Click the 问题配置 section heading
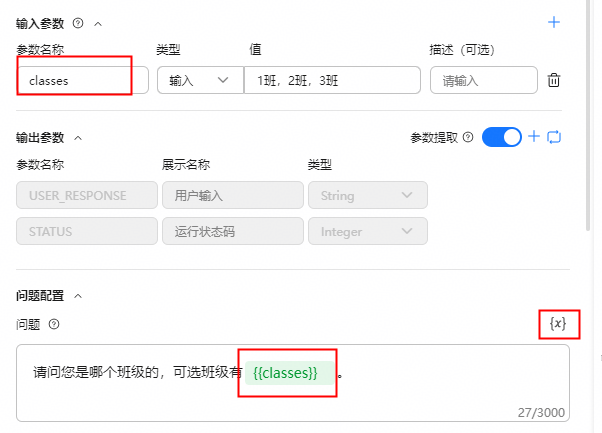Image resolution: width=602 pixels, height=433 pixels. 40,296
